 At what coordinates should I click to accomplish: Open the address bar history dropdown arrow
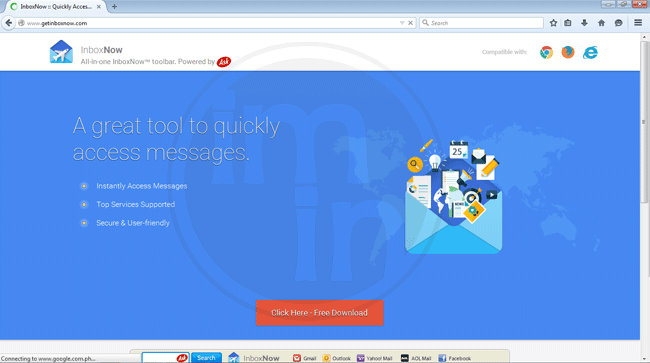point(402,23)
